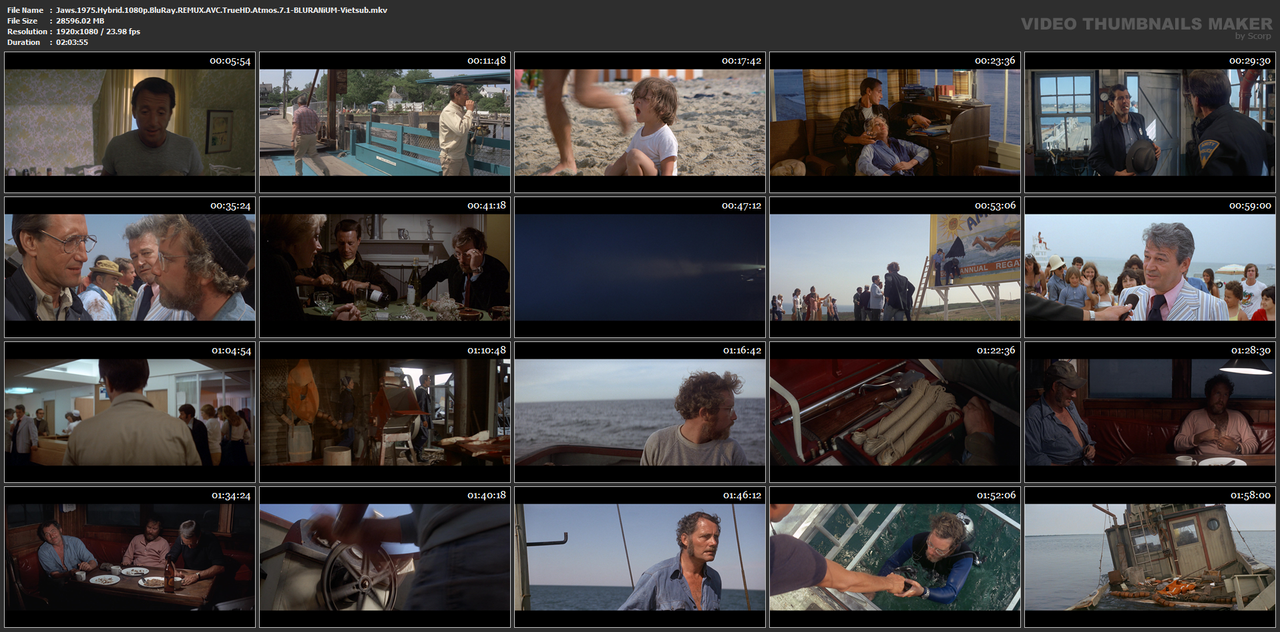Select the thumbnail timestamped 00:23:36
The height and width of the screenshot is (632, 1280).
(x=895, y=122)
